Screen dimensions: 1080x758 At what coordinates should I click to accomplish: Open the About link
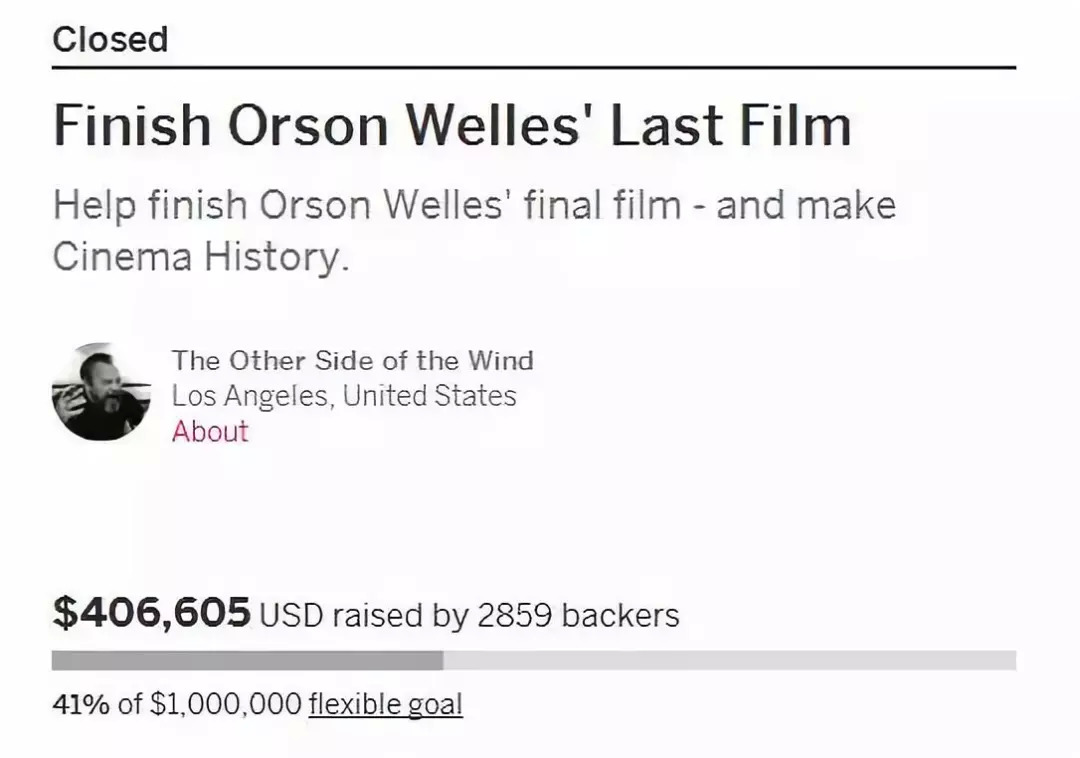pos(210,431)
